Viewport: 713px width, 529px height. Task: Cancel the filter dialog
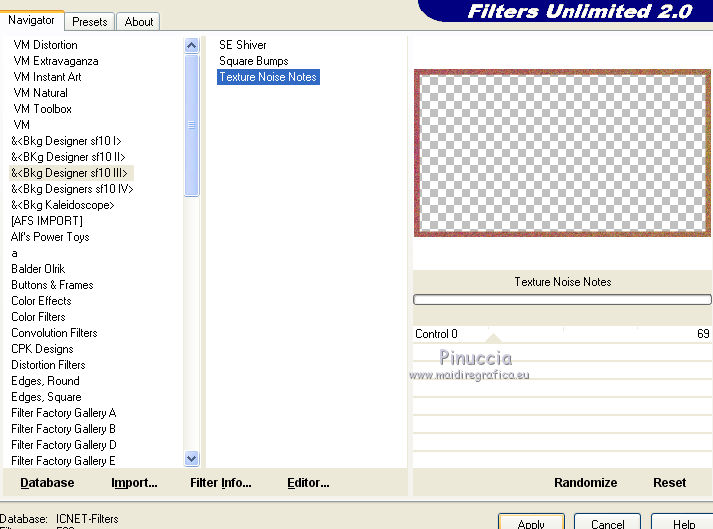click(608, 522)
